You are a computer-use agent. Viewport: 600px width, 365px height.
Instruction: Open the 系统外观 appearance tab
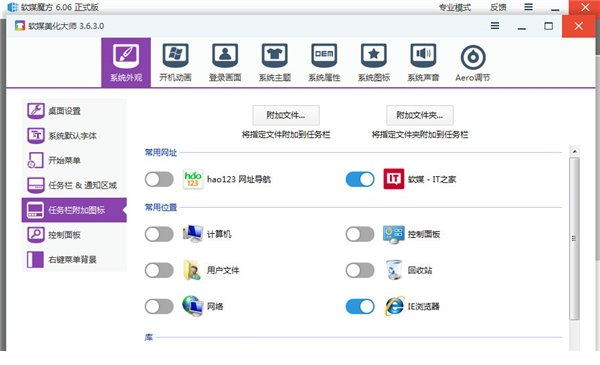(x=126, y=63)
